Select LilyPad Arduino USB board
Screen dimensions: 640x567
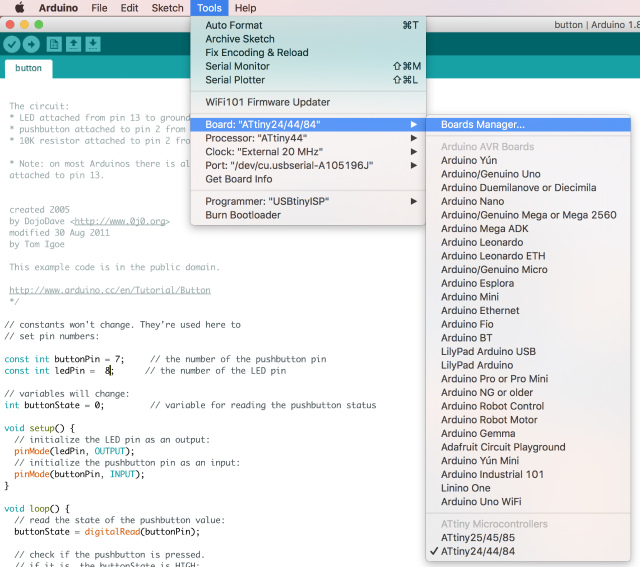(528, 351)
